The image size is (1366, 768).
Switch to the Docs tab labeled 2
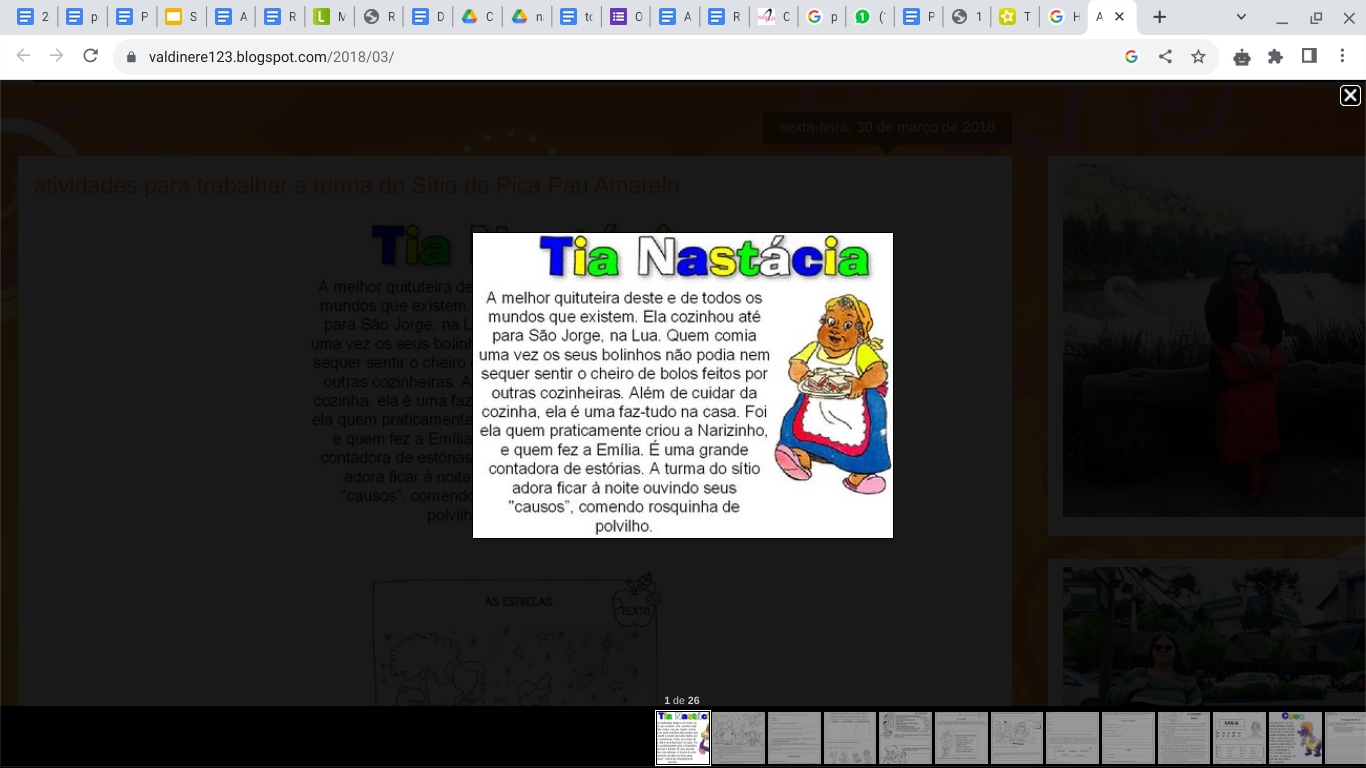coord(33,17)
